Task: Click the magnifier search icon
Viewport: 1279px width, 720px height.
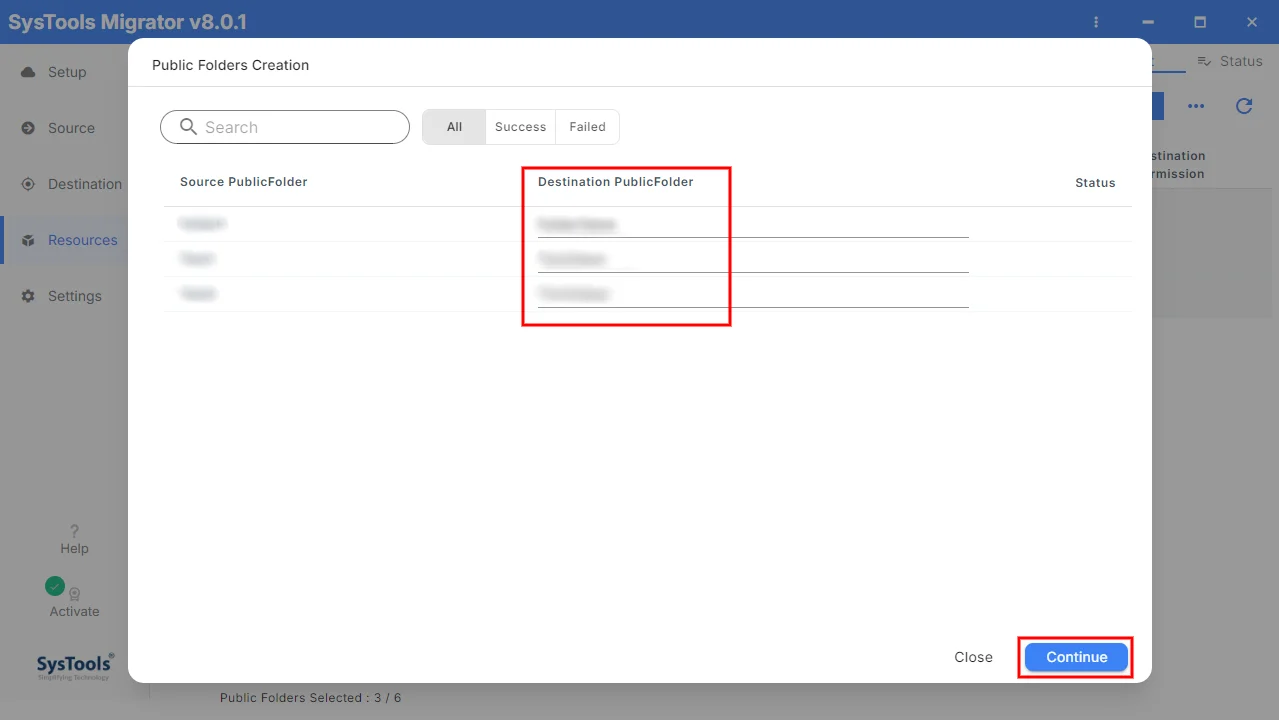Action: pos(188,127)
